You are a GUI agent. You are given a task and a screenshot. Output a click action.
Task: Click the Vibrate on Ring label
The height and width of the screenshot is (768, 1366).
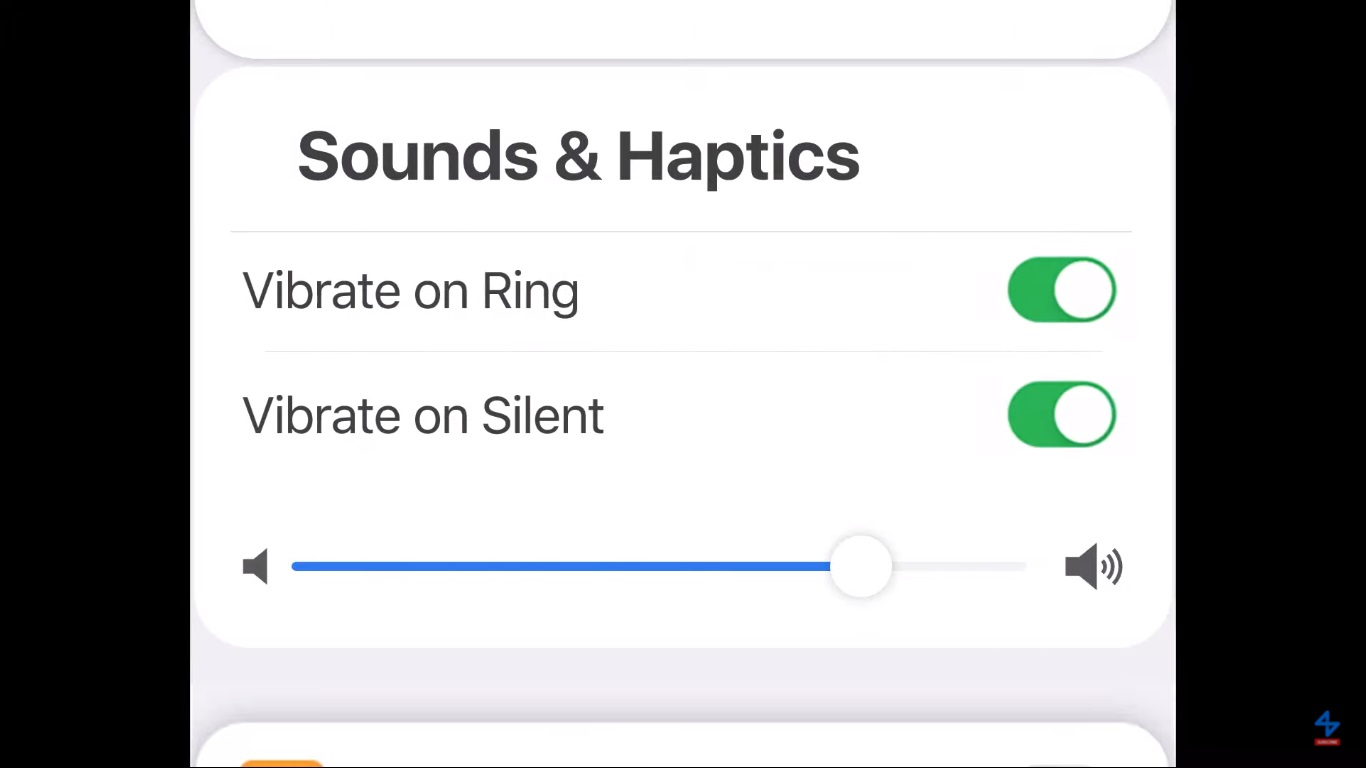click(410, 292)
